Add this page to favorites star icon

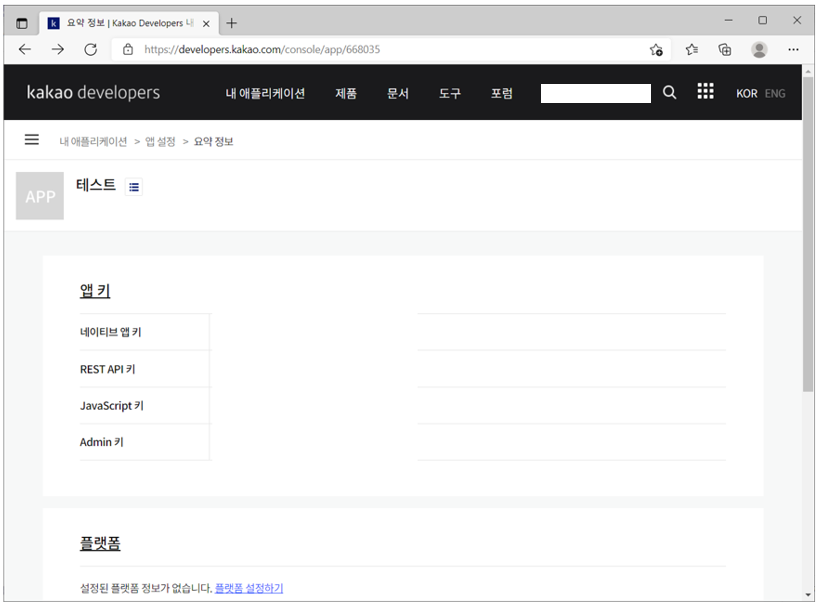click(656, 50)
